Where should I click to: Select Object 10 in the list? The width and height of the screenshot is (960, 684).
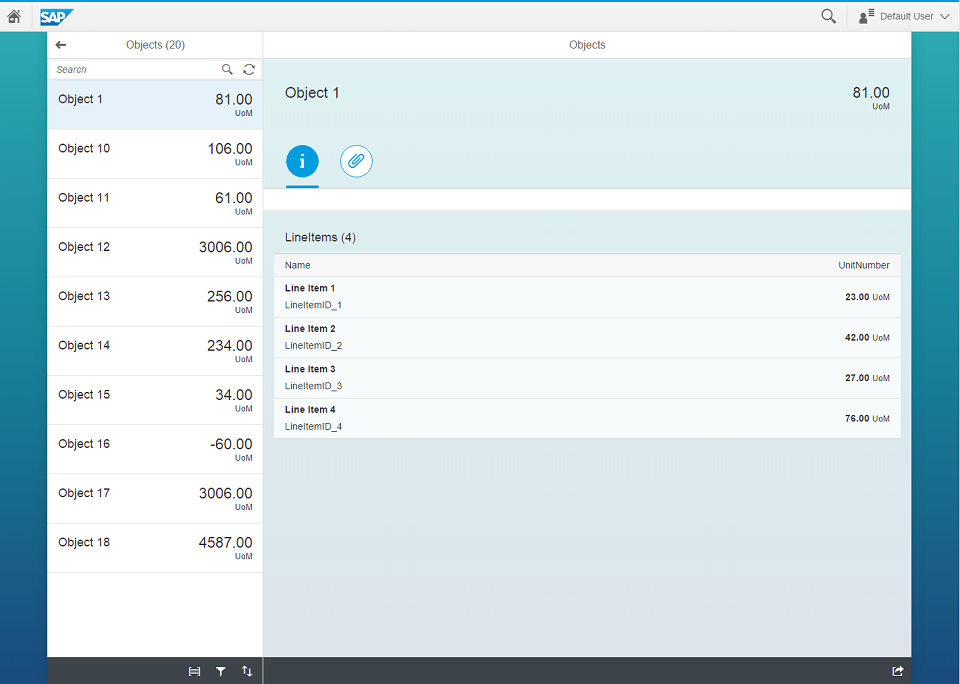(155, 154)
